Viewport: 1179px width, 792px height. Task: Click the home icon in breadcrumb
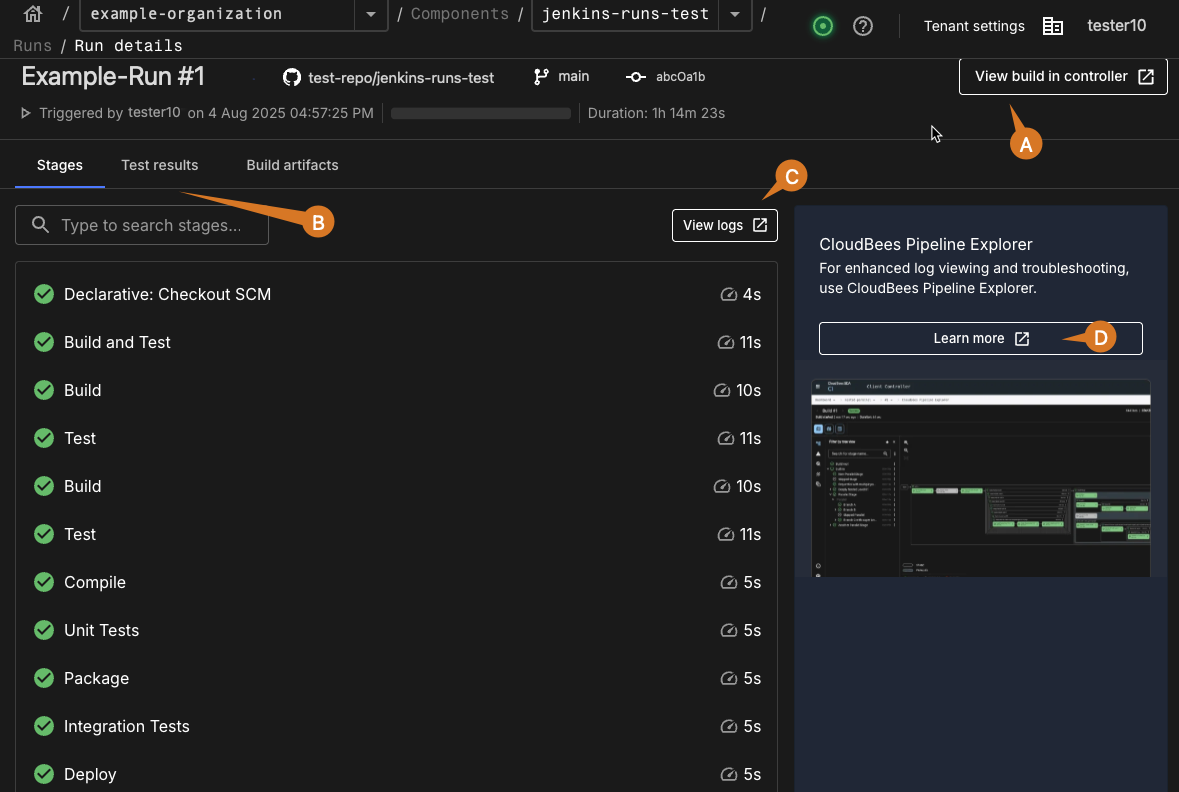(33, 15)
